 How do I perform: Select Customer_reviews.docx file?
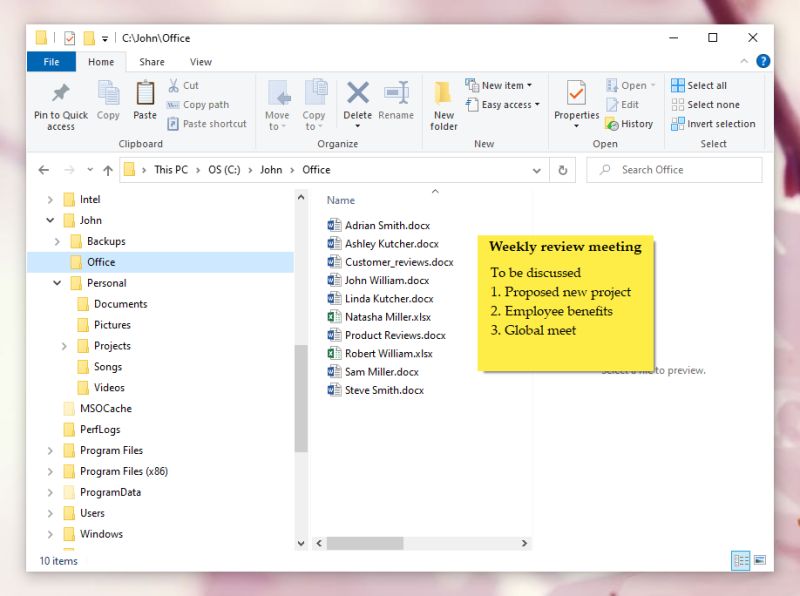(390, 262)
